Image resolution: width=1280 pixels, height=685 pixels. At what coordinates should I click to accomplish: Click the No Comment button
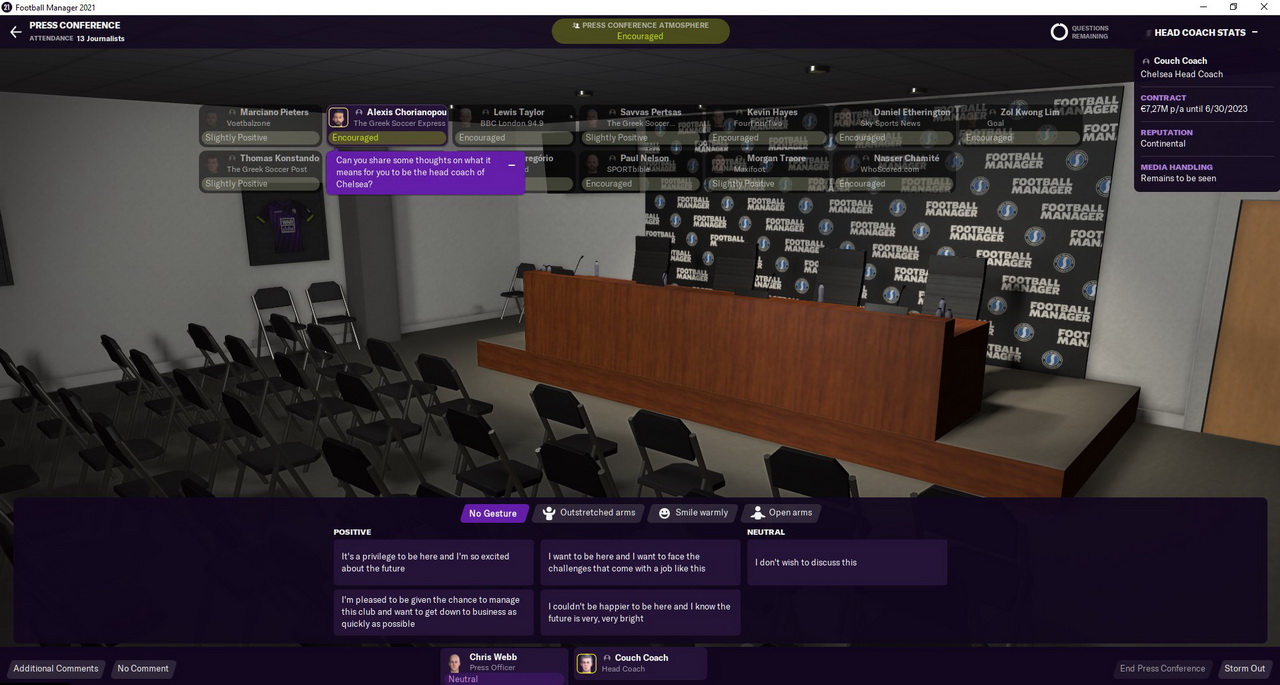pyautogui.click(x=143, y=668)
